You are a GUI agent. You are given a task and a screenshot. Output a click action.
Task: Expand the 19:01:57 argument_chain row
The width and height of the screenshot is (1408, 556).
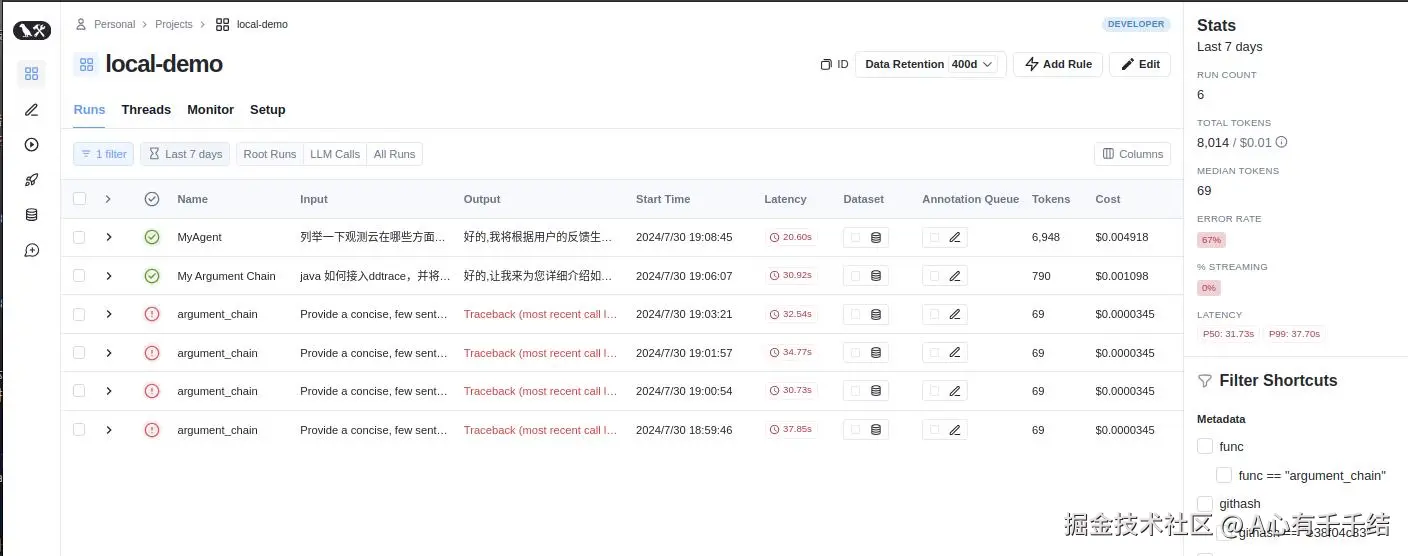coord(108,353)
